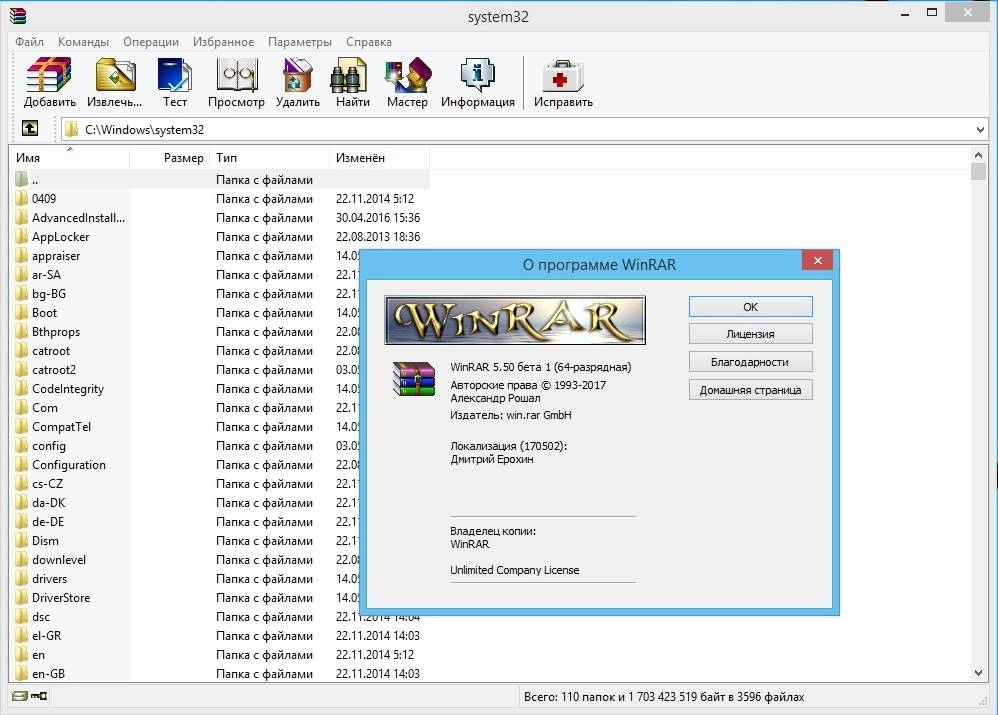Sort by the Имя column header
Viewport: 998px width, 715px height.
pyautogui.click(x=70, y=158)
